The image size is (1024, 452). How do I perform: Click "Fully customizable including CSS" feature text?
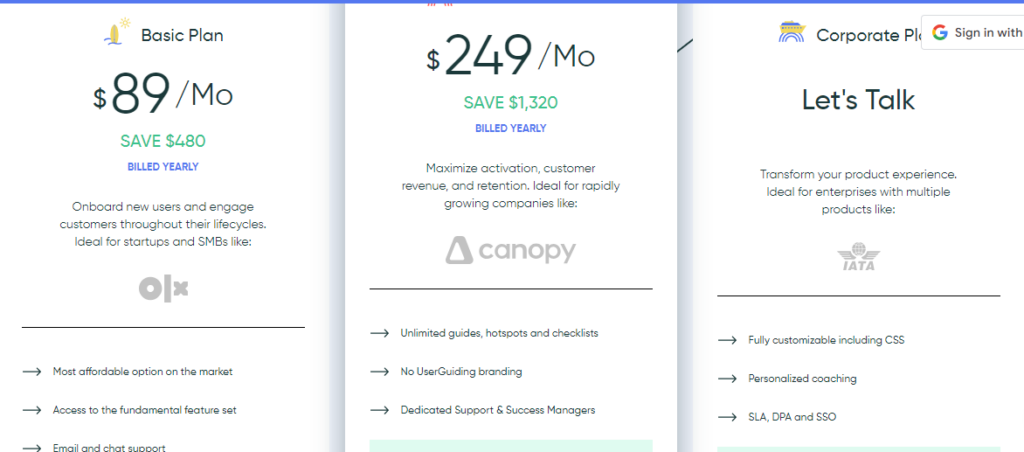826,340
